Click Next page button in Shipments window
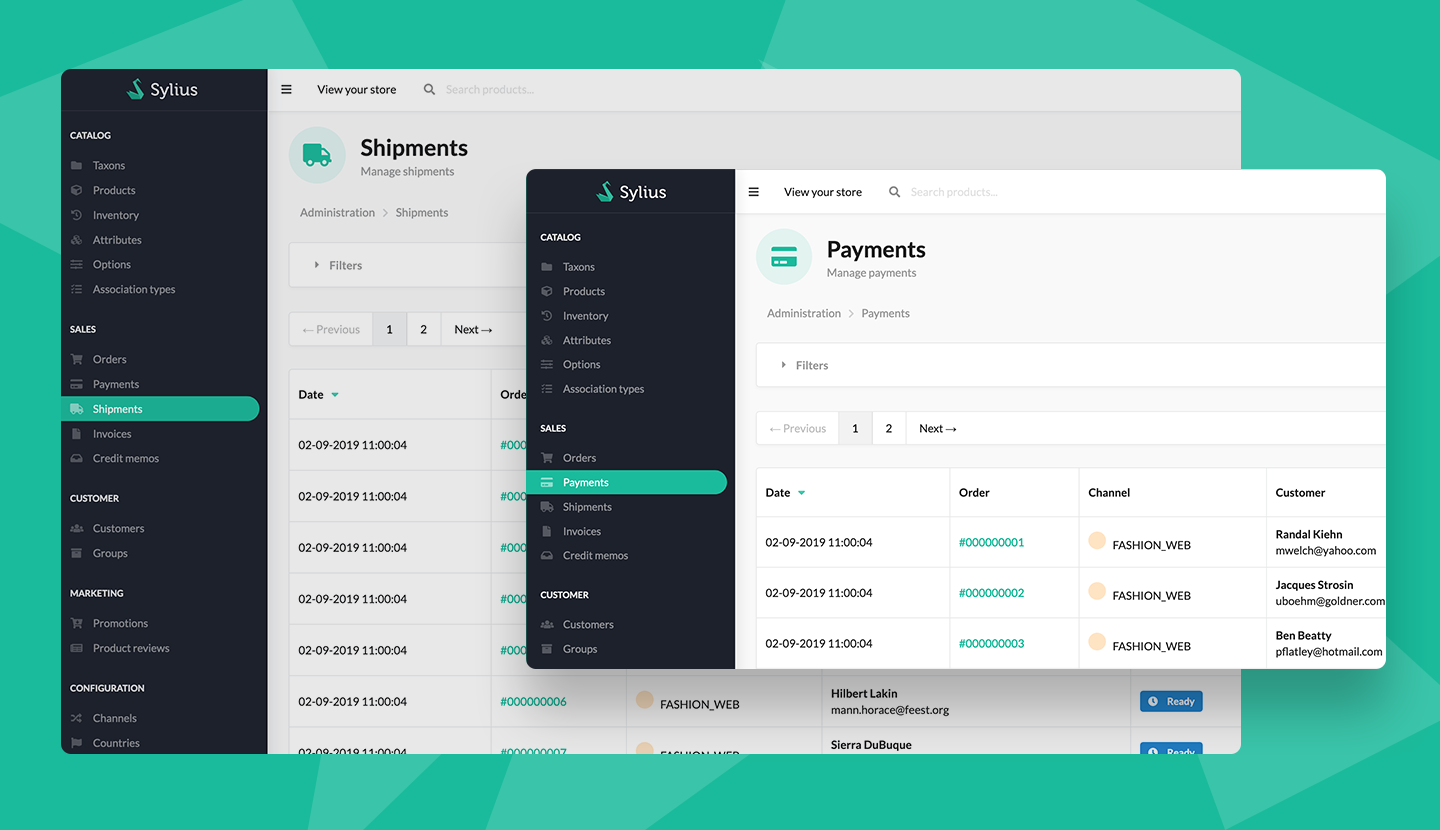The image size is (1440, 830). pos(473,329)
